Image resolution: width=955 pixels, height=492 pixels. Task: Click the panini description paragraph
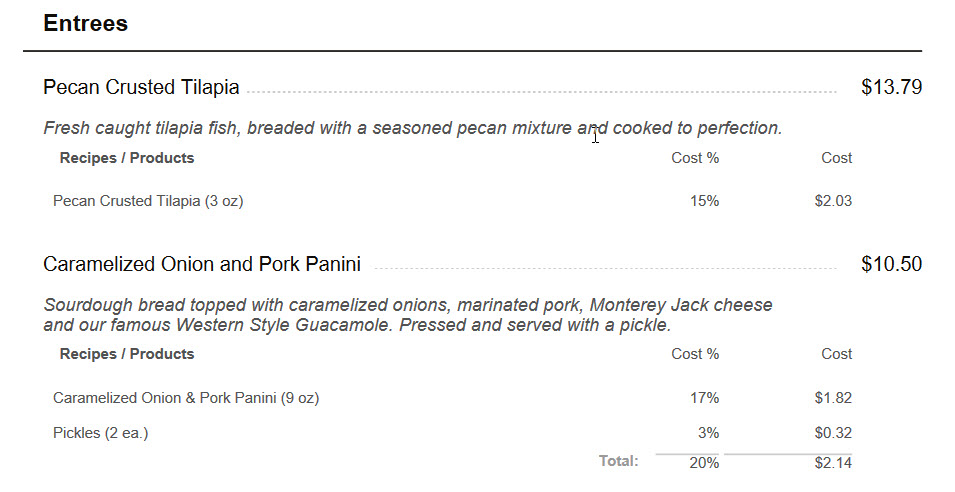coord(407,315)
